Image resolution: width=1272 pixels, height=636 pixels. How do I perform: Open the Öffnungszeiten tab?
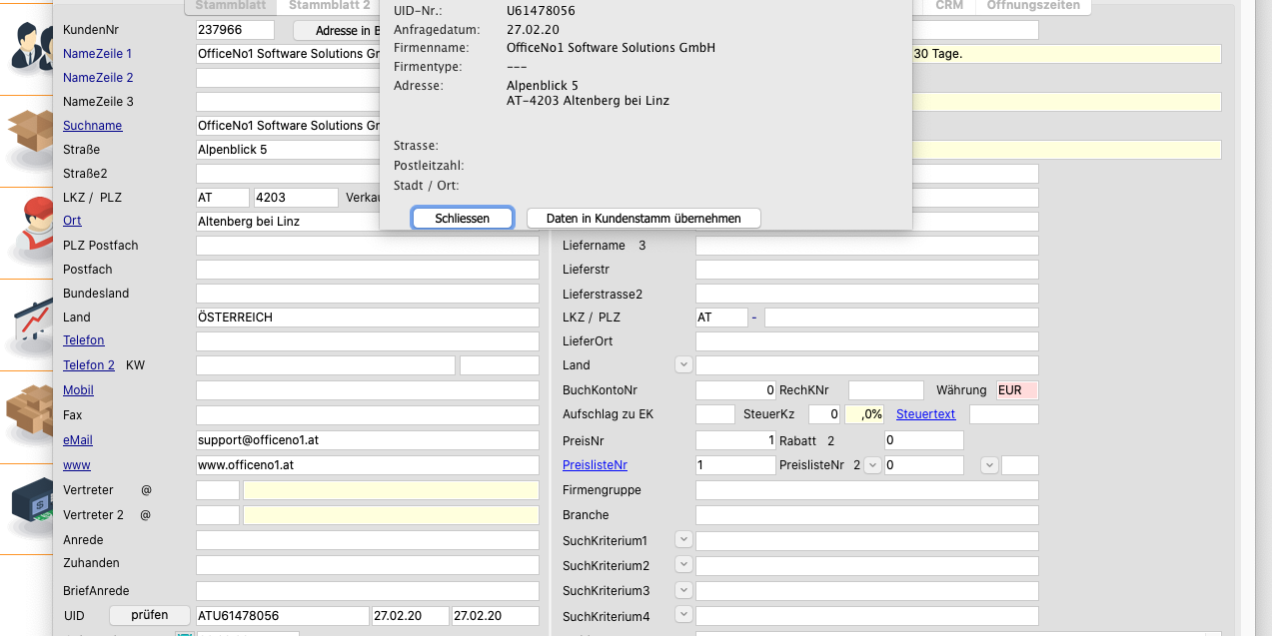pyautogui.click(x=1033, y=6)
